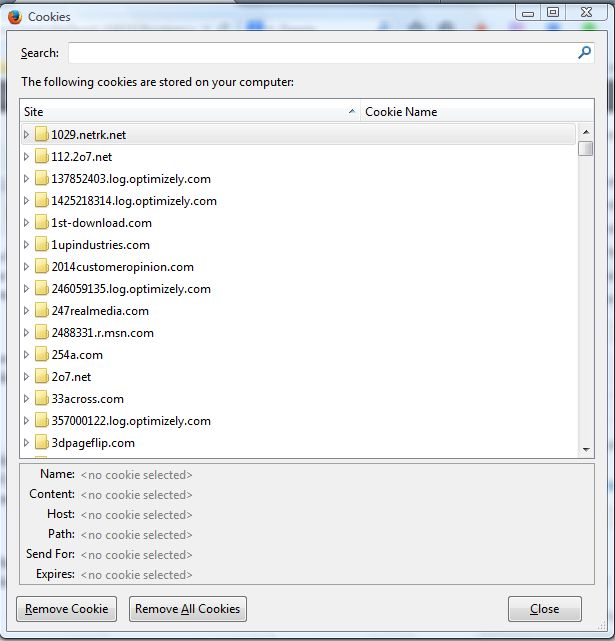Screen dimensions: 615x641
Task: Expand the 1upindustries.com tree node
Action: tap(26, 245)
